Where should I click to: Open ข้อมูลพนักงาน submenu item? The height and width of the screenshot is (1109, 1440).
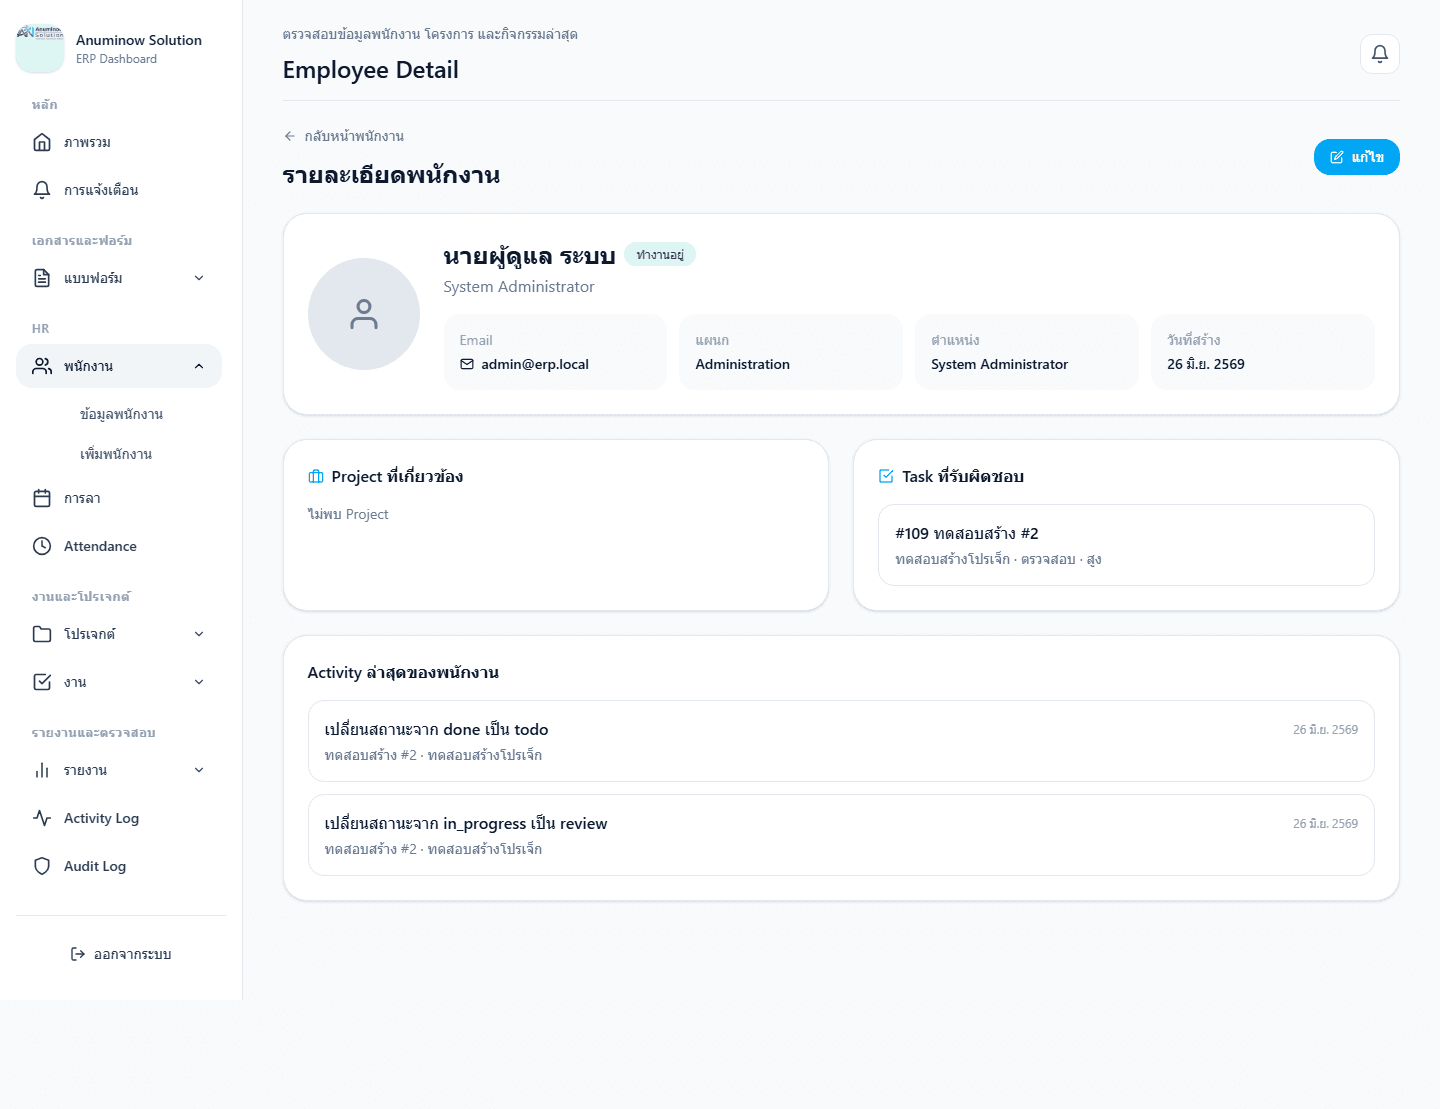click(121, 414)
